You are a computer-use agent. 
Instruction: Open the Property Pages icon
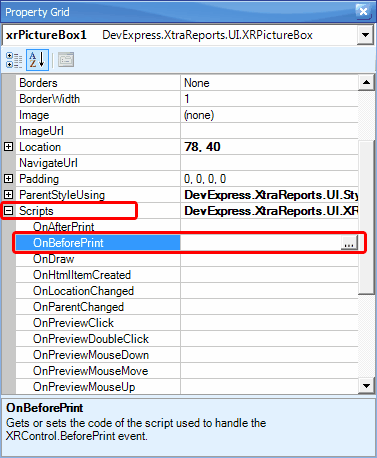coord(66,60)
